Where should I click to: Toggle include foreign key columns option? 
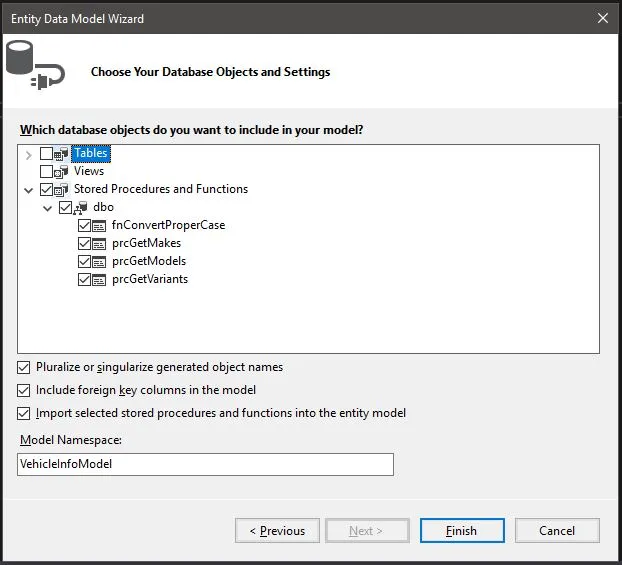(24, 390)
